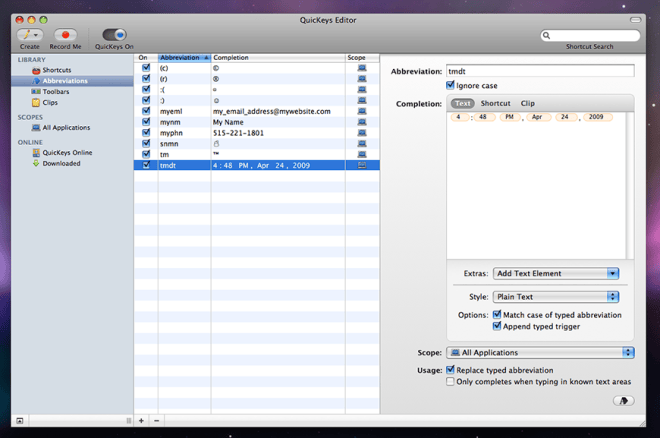
Task: Click the Shortcut Search field
Action: [x=590, y=35]
